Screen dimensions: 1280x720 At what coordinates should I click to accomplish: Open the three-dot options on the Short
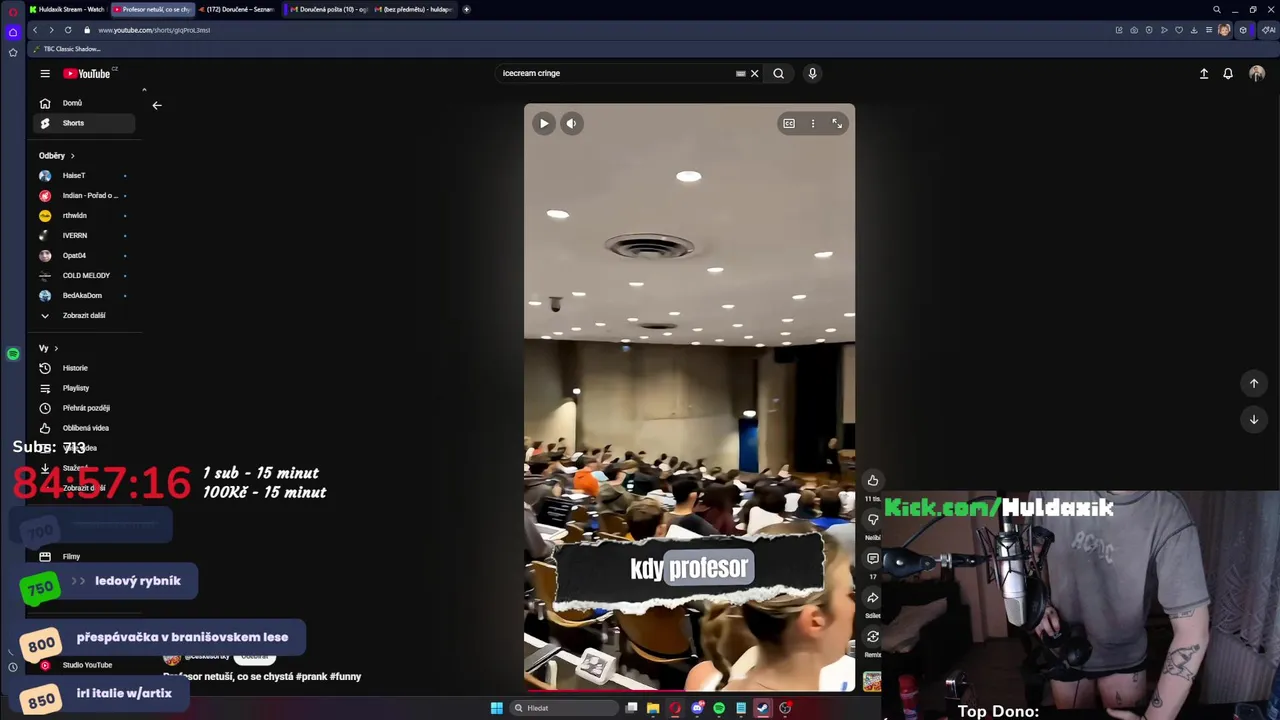point(813,124)
